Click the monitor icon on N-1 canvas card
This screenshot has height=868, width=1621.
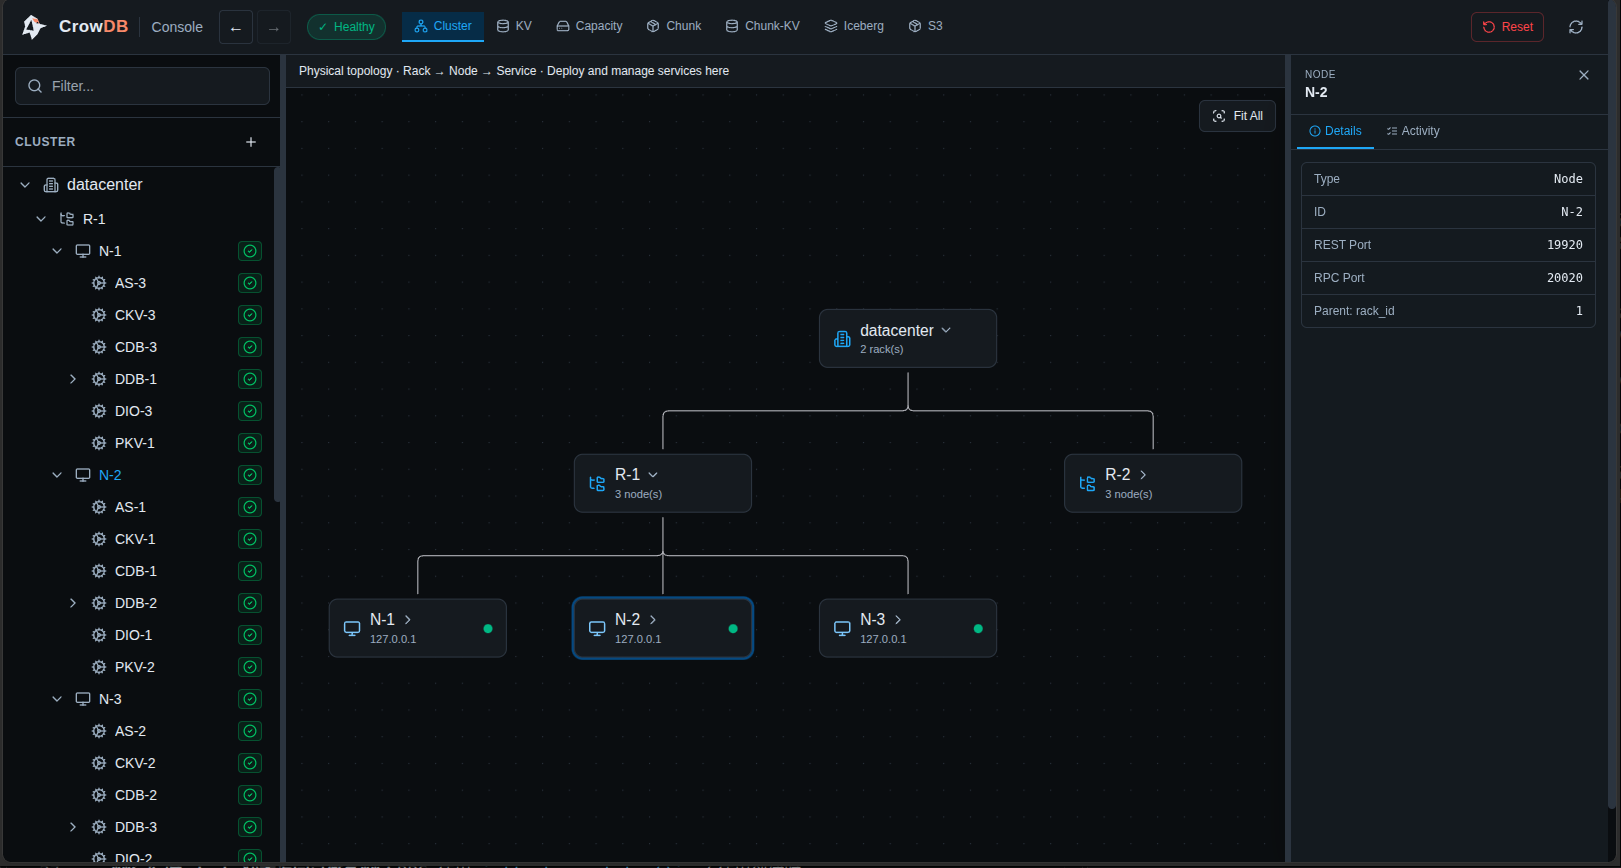352,628
